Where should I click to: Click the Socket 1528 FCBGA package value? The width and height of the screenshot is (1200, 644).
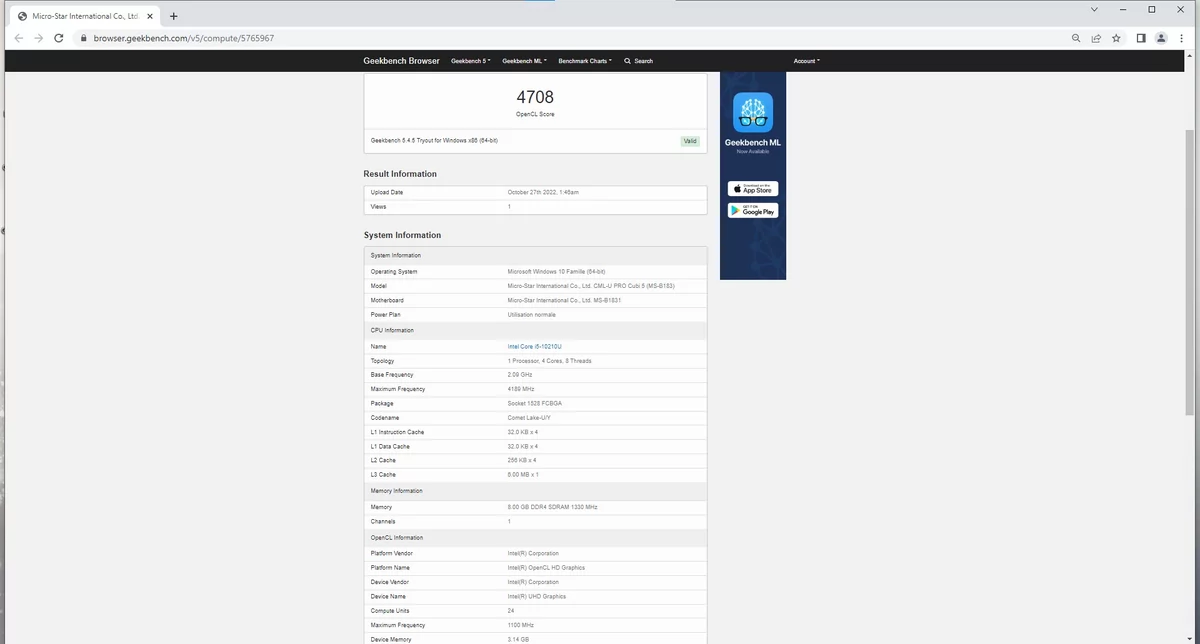(x=535, y=404)
